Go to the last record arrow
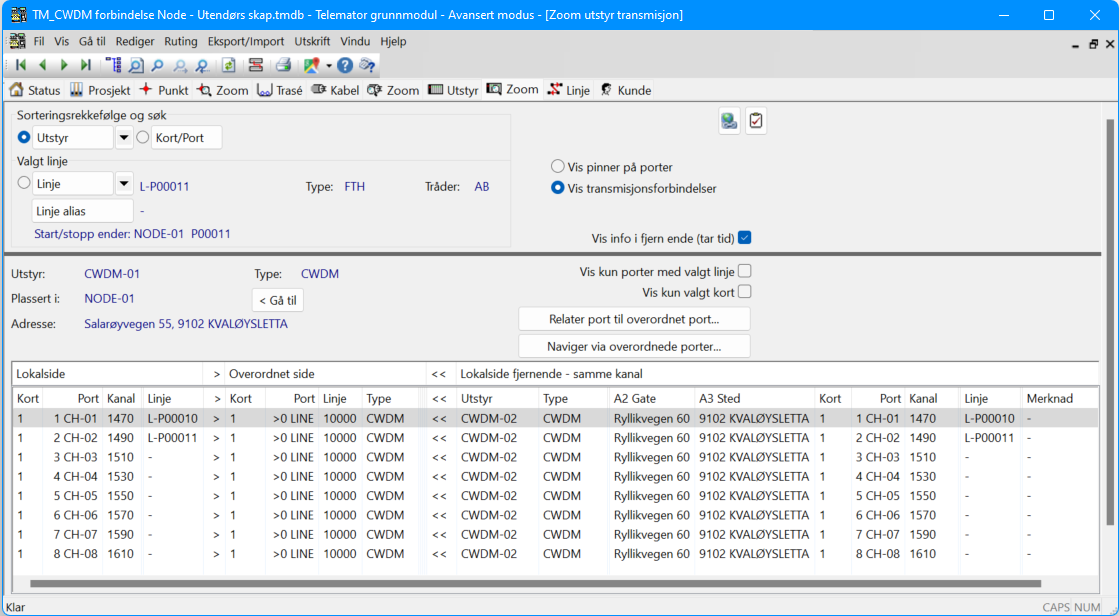 (86, 65)
